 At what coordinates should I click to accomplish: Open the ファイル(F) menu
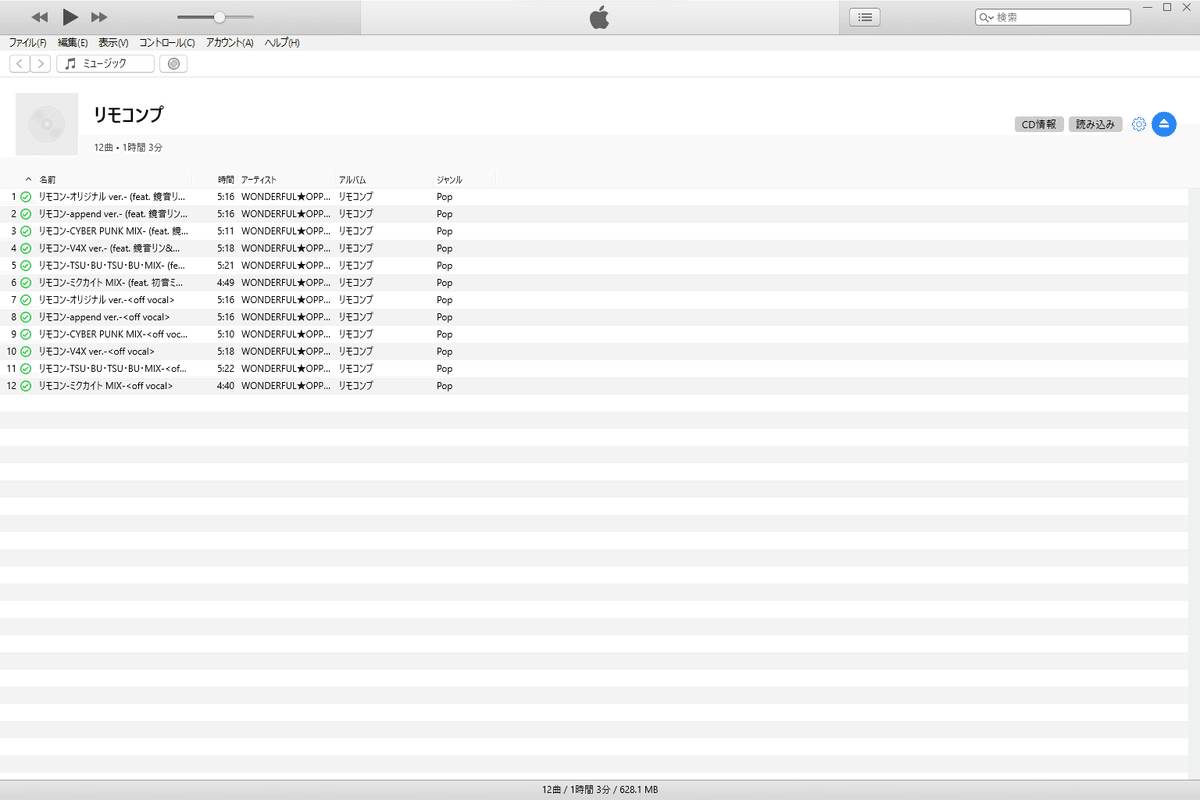click(28, 43)
